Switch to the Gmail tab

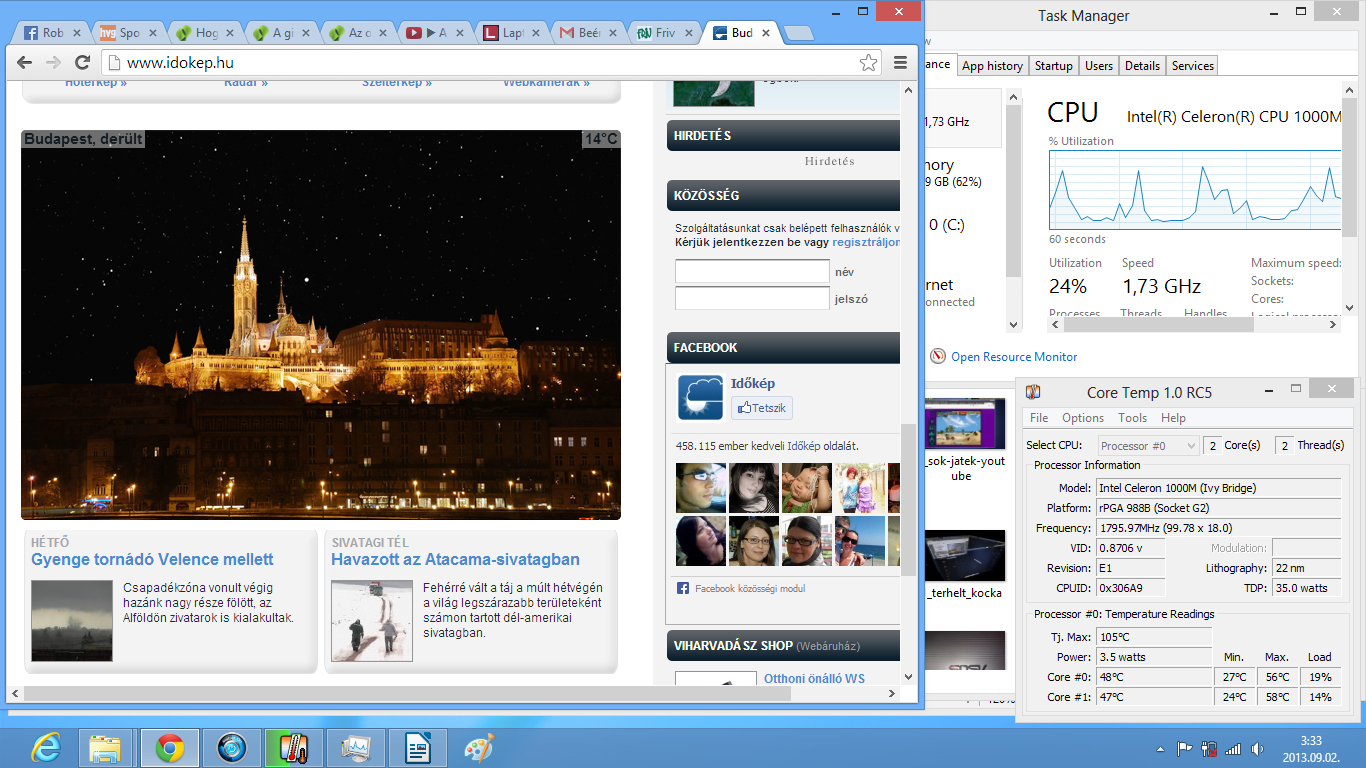point(587,33)
